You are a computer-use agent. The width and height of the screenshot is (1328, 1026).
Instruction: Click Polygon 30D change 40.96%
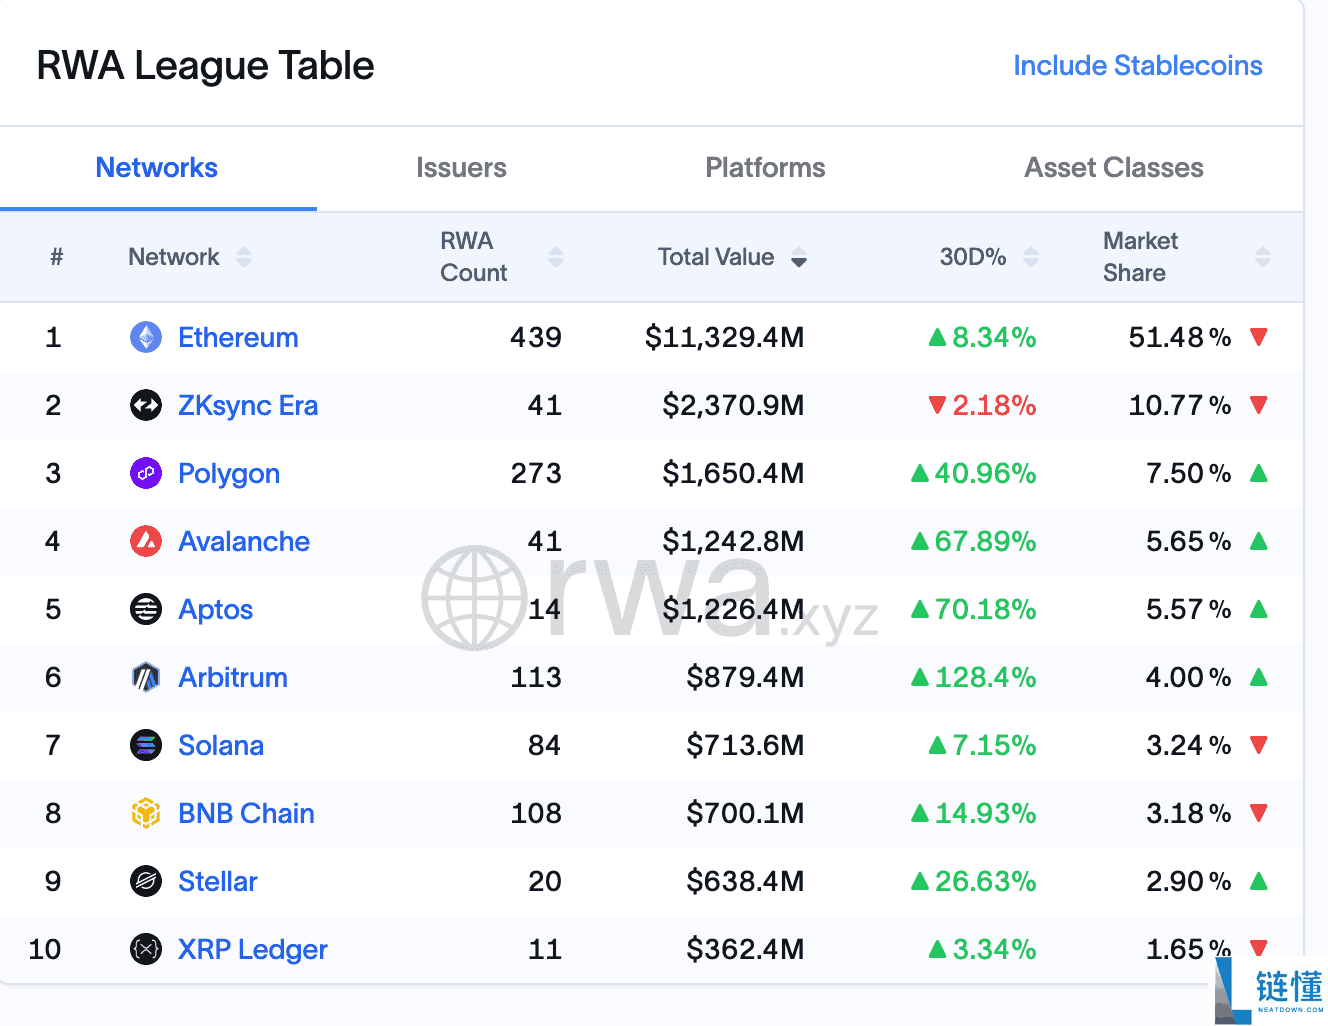click(x=974, y=473)
